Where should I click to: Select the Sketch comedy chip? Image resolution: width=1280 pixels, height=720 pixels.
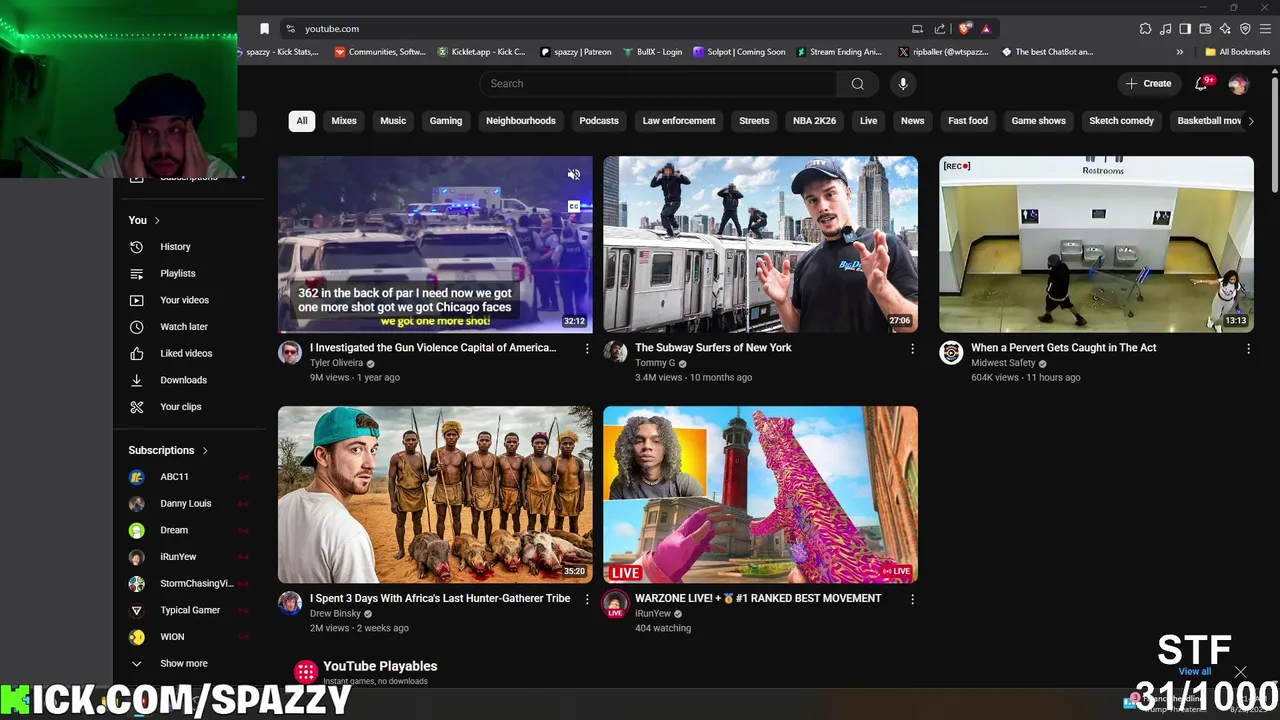tap(1121, 121)
